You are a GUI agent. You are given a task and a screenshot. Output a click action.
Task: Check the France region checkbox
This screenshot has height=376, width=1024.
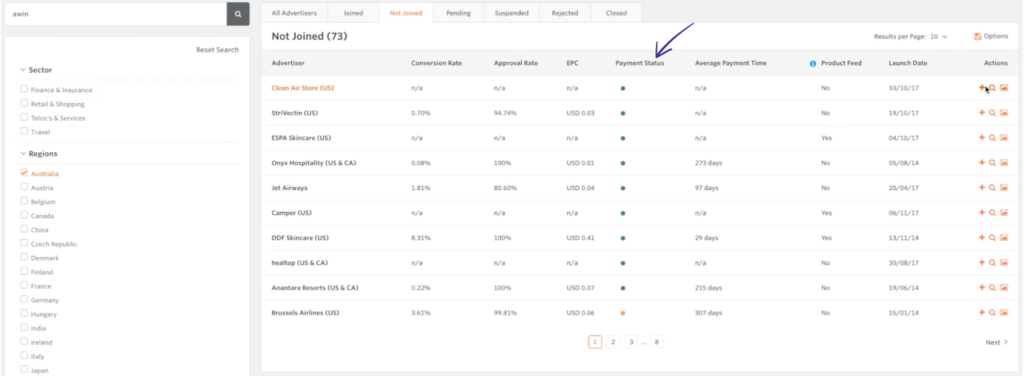pos(24,285)
